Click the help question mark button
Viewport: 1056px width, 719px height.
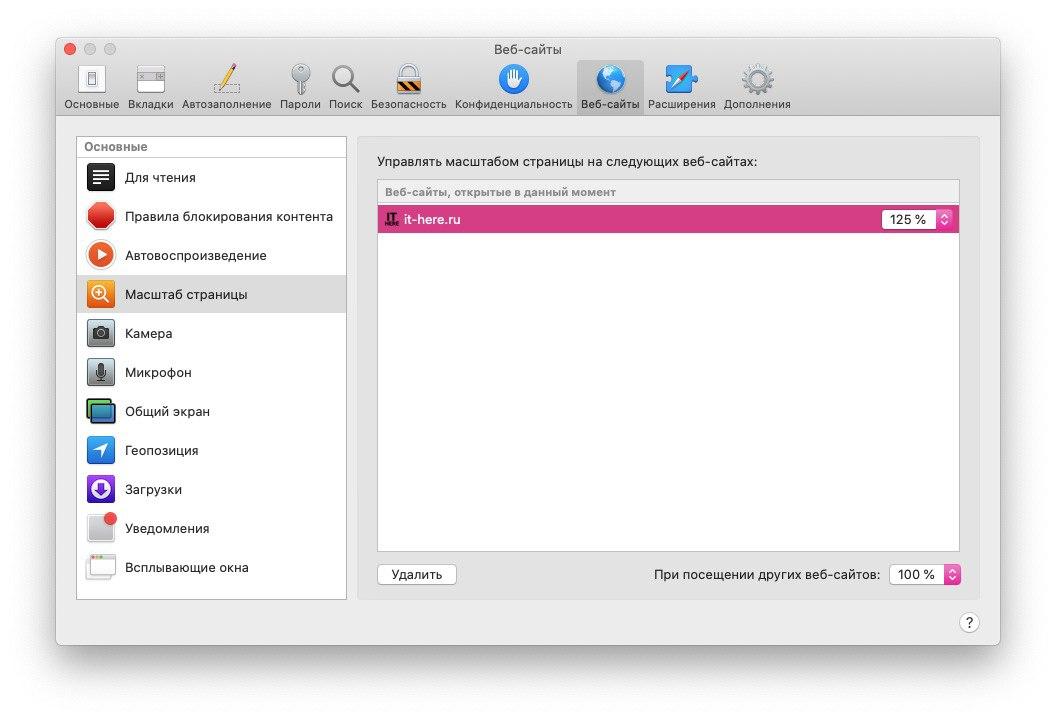click(x=968, y=623)
